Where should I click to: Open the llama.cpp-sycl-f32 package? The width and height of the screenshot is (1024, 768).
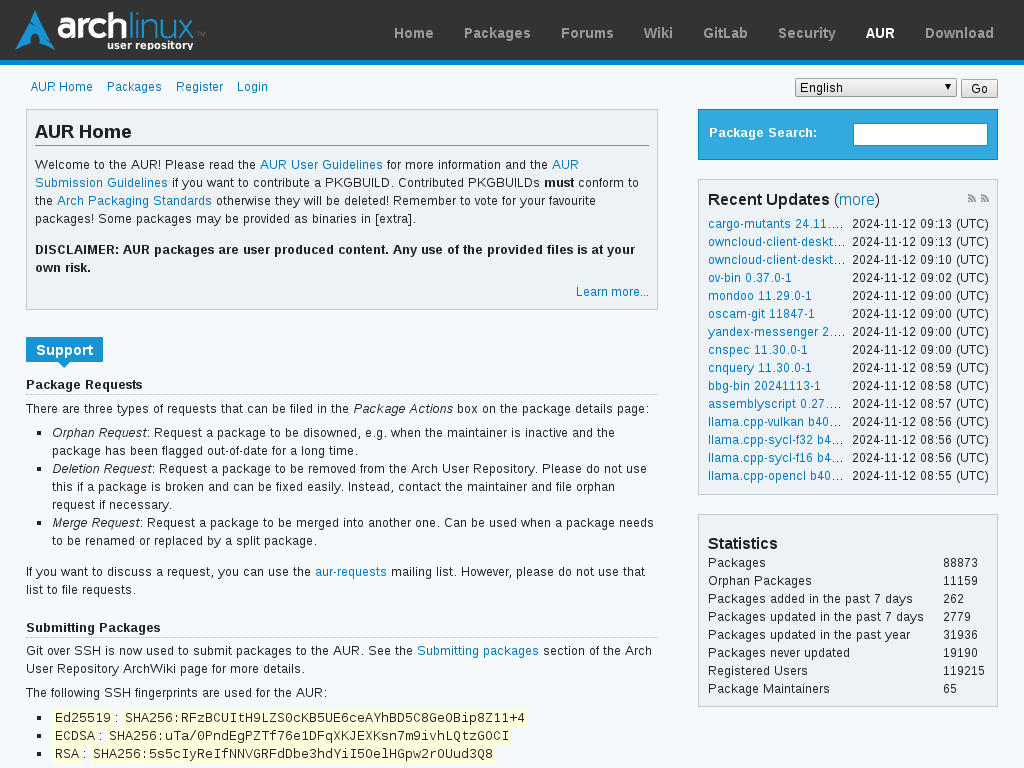[776, 440]
